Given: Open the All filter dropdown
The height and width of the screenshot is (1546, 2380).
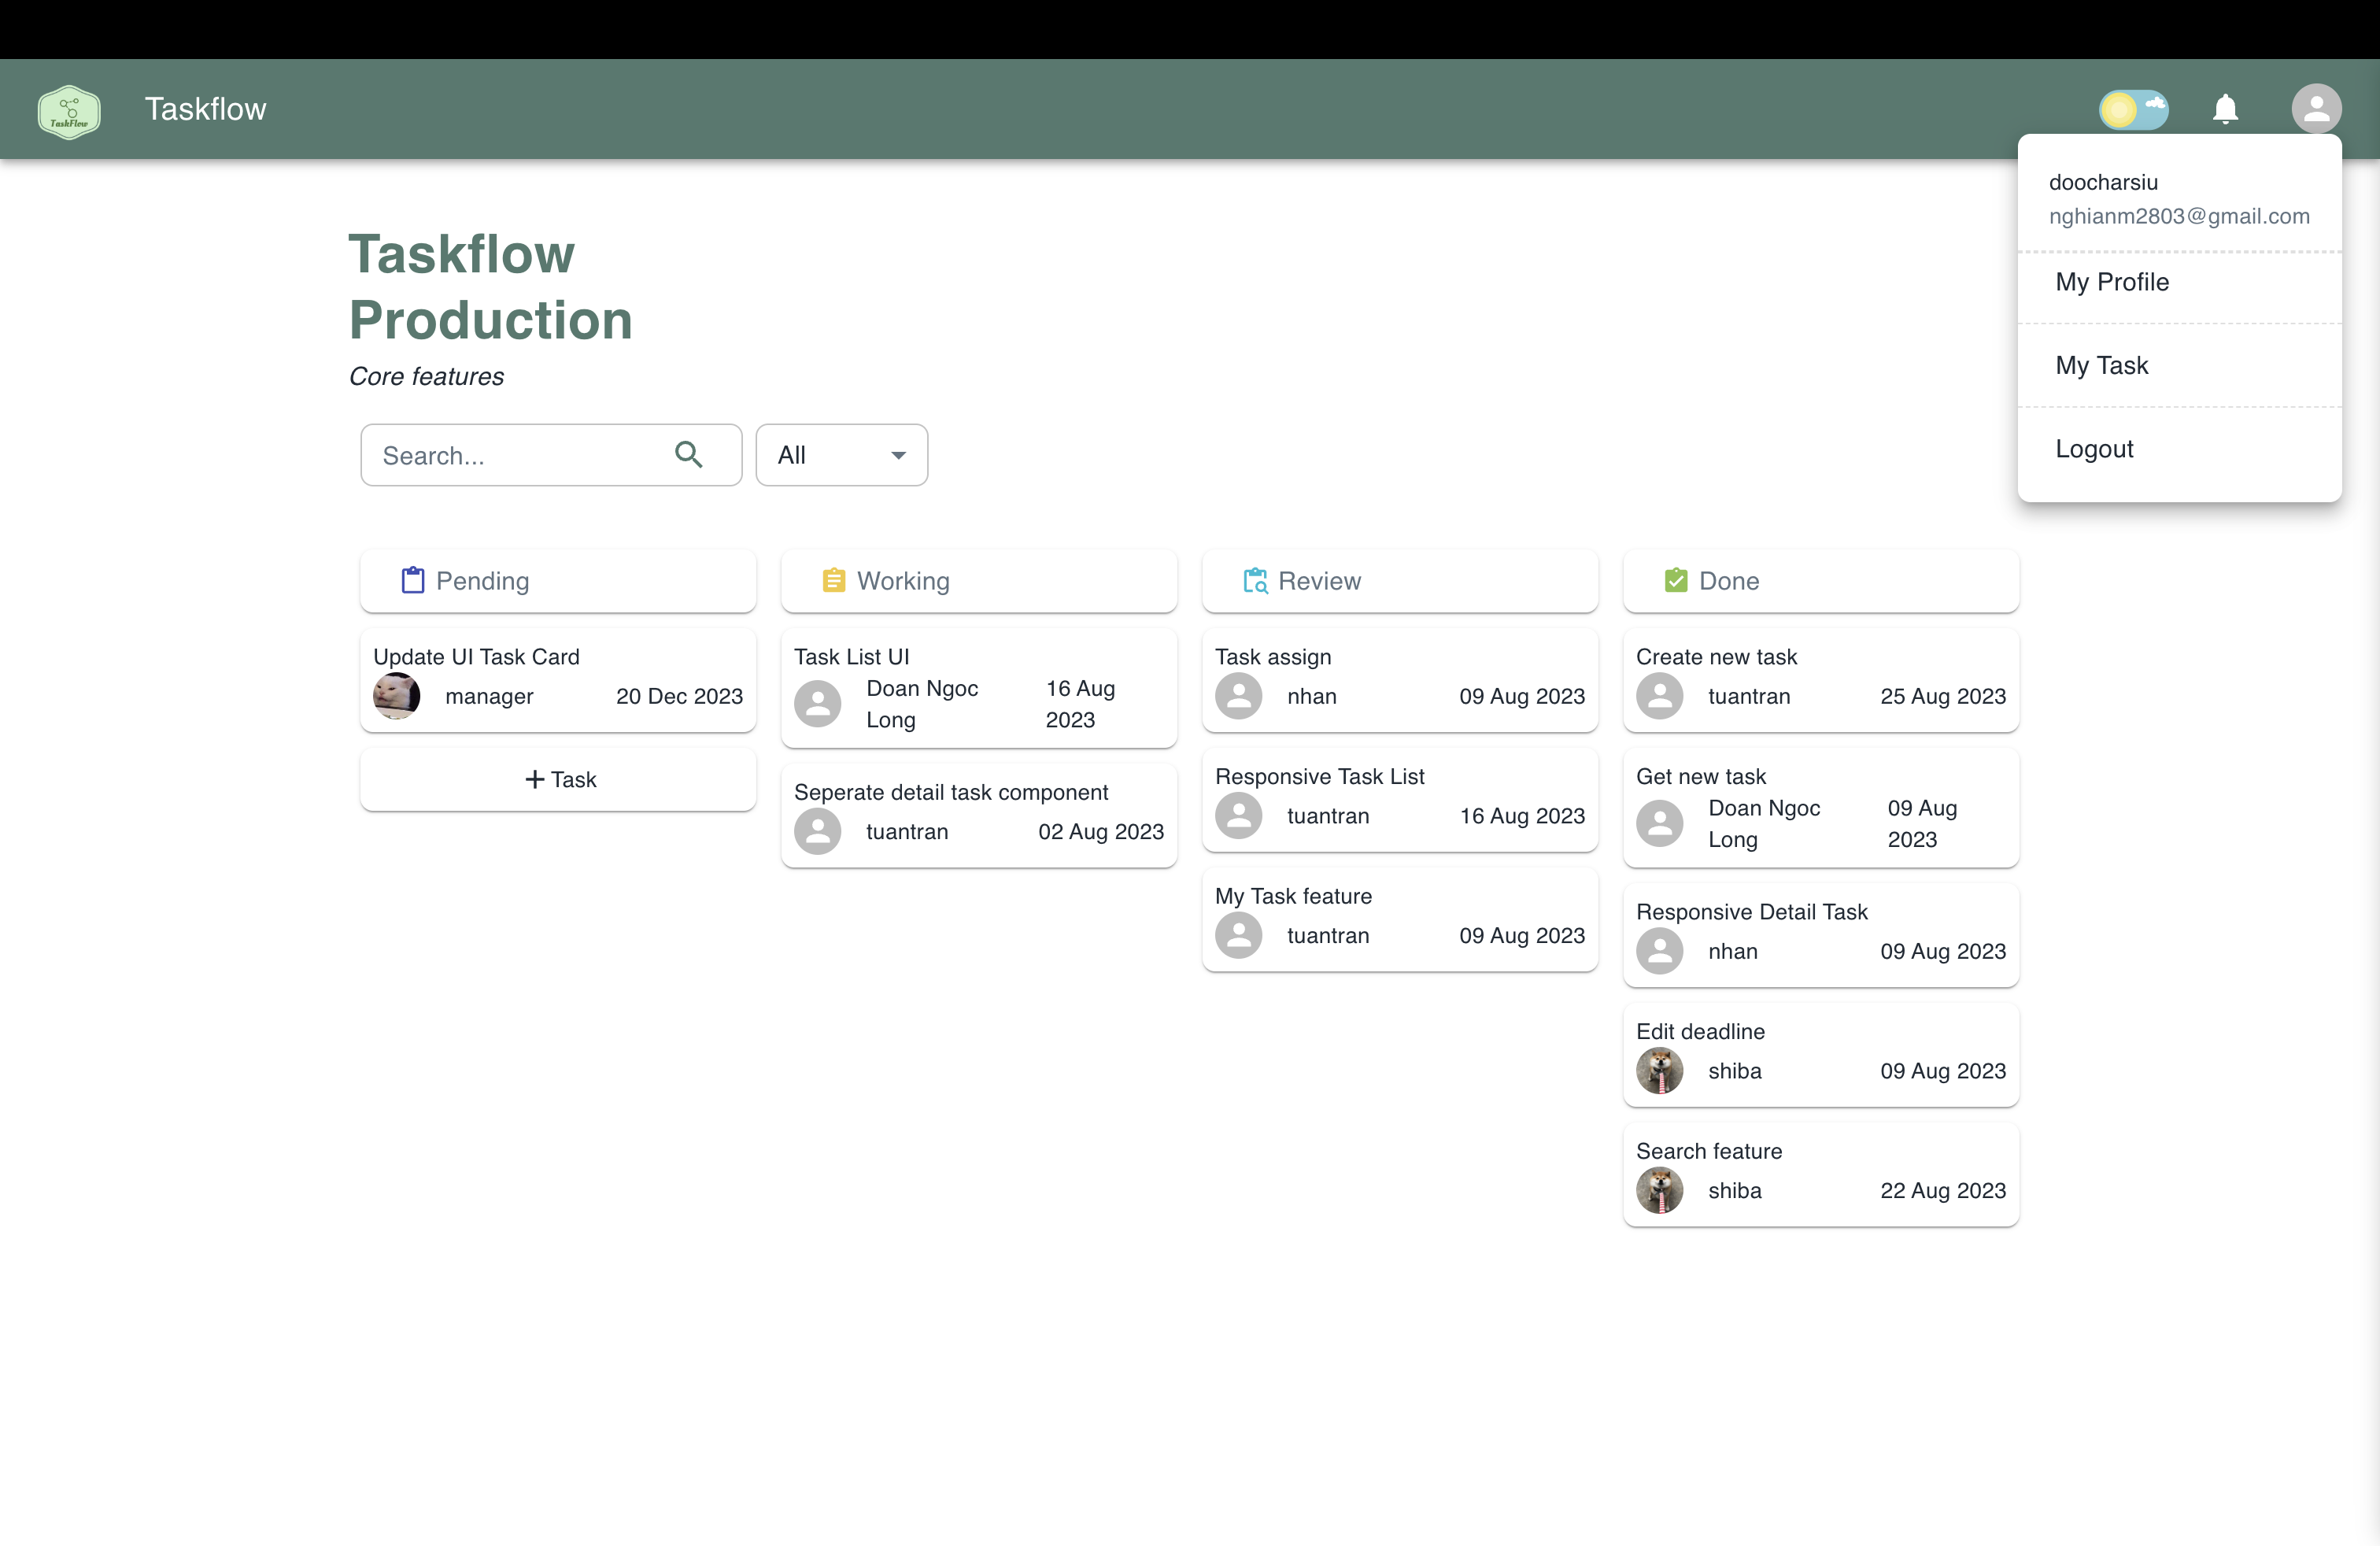Looking at the screenshot, I should [841, 455].
